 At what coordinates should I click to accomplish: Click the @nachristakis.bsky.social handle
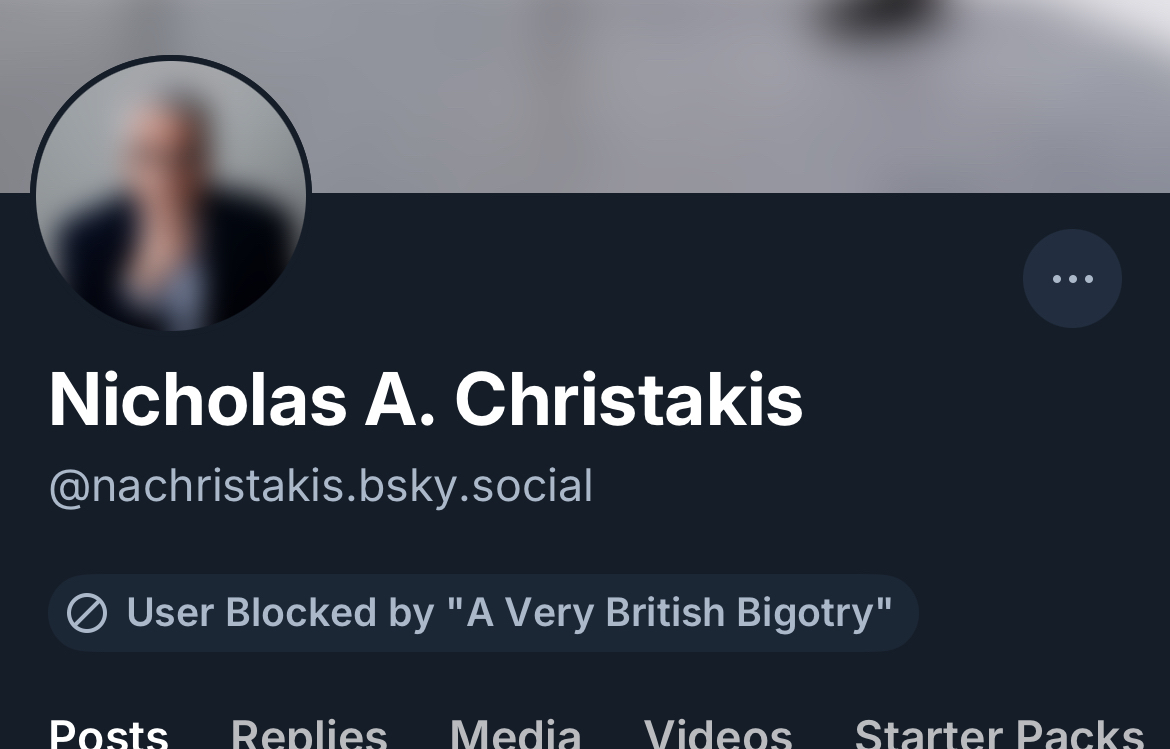tap(321, 486)
